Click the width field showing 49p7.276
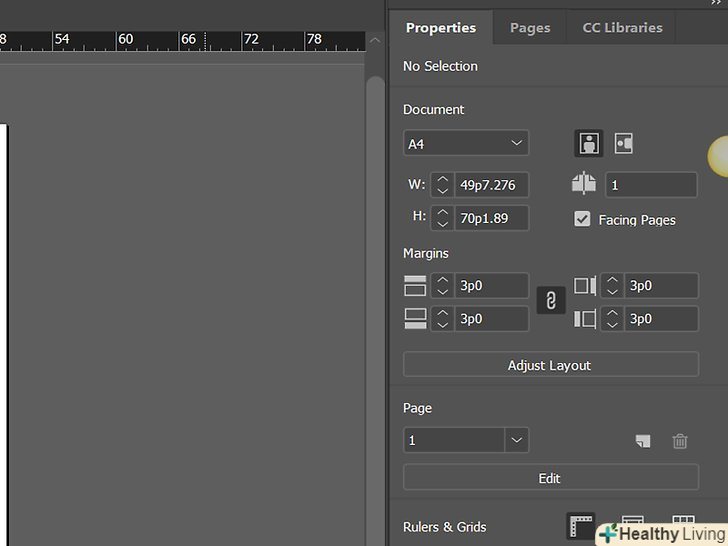728x546 pixels. tap(491, 185)
